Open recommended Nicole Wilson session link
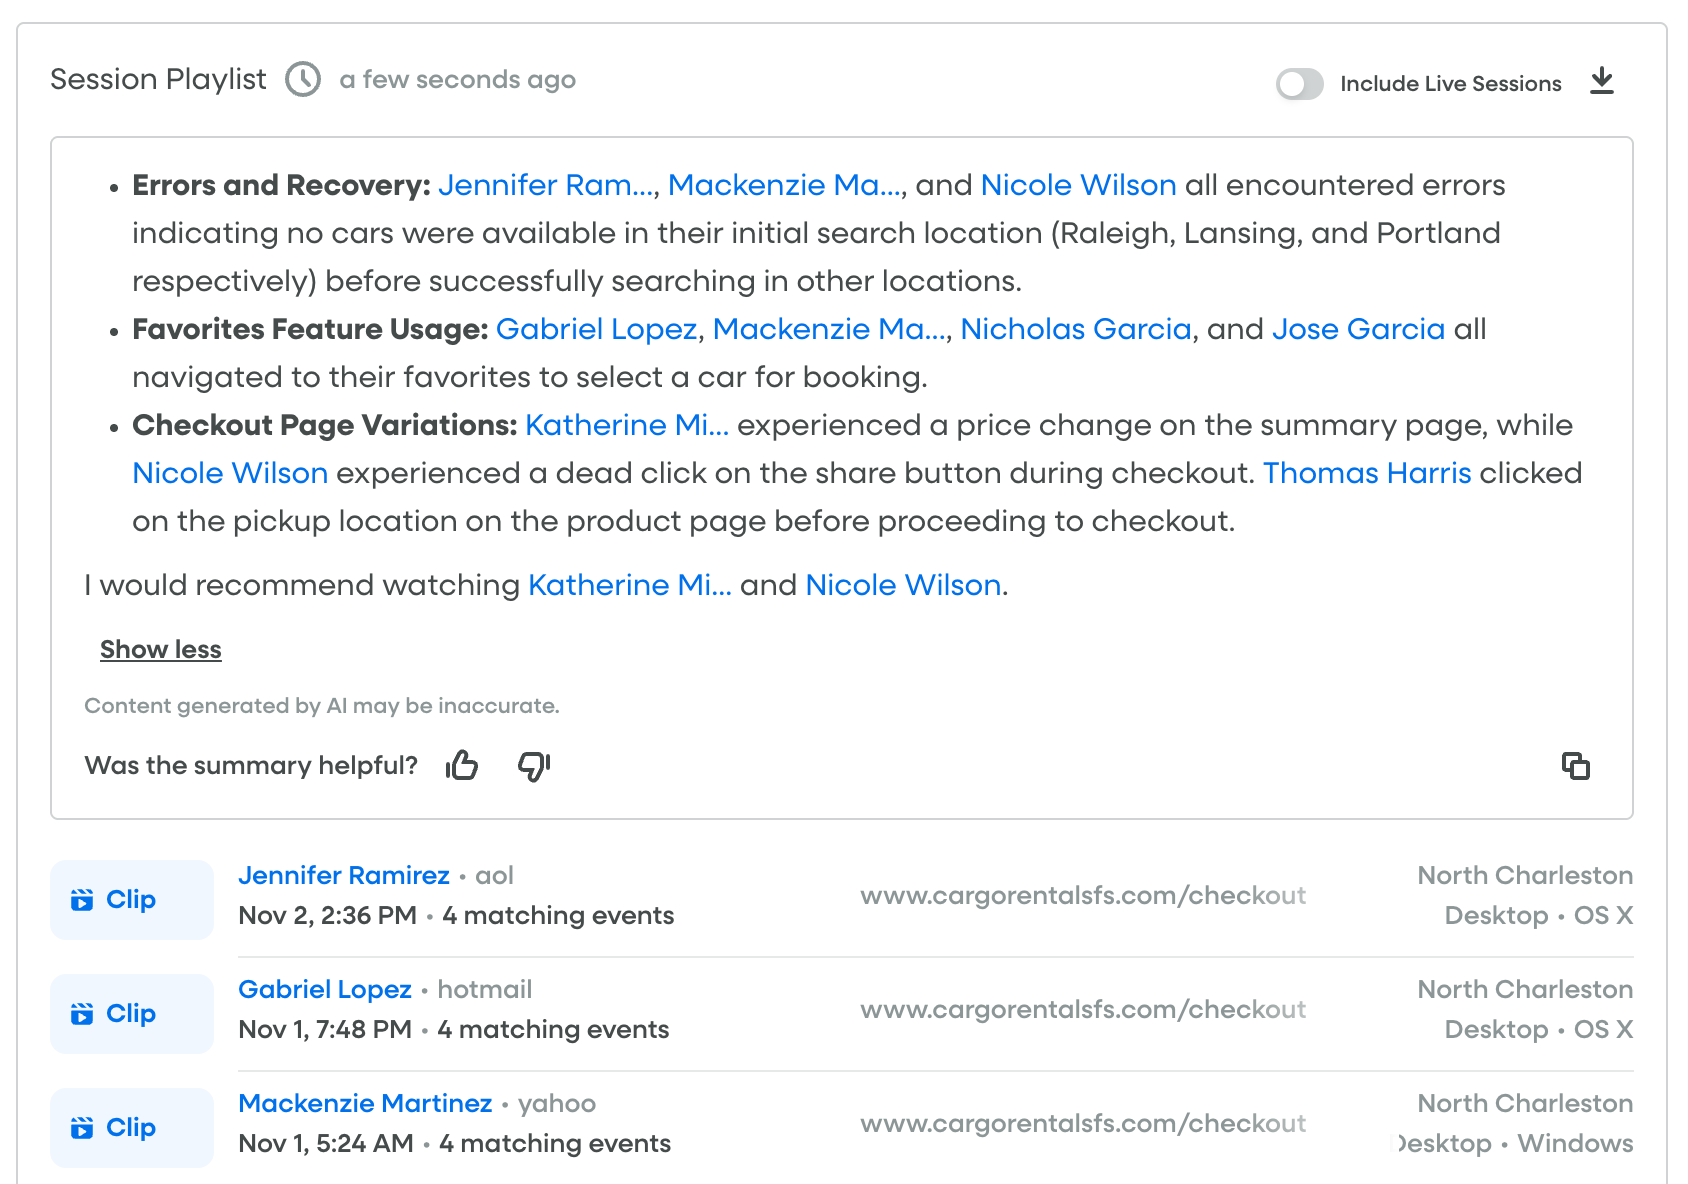Screen dimensions: 1688x1184 903,585
